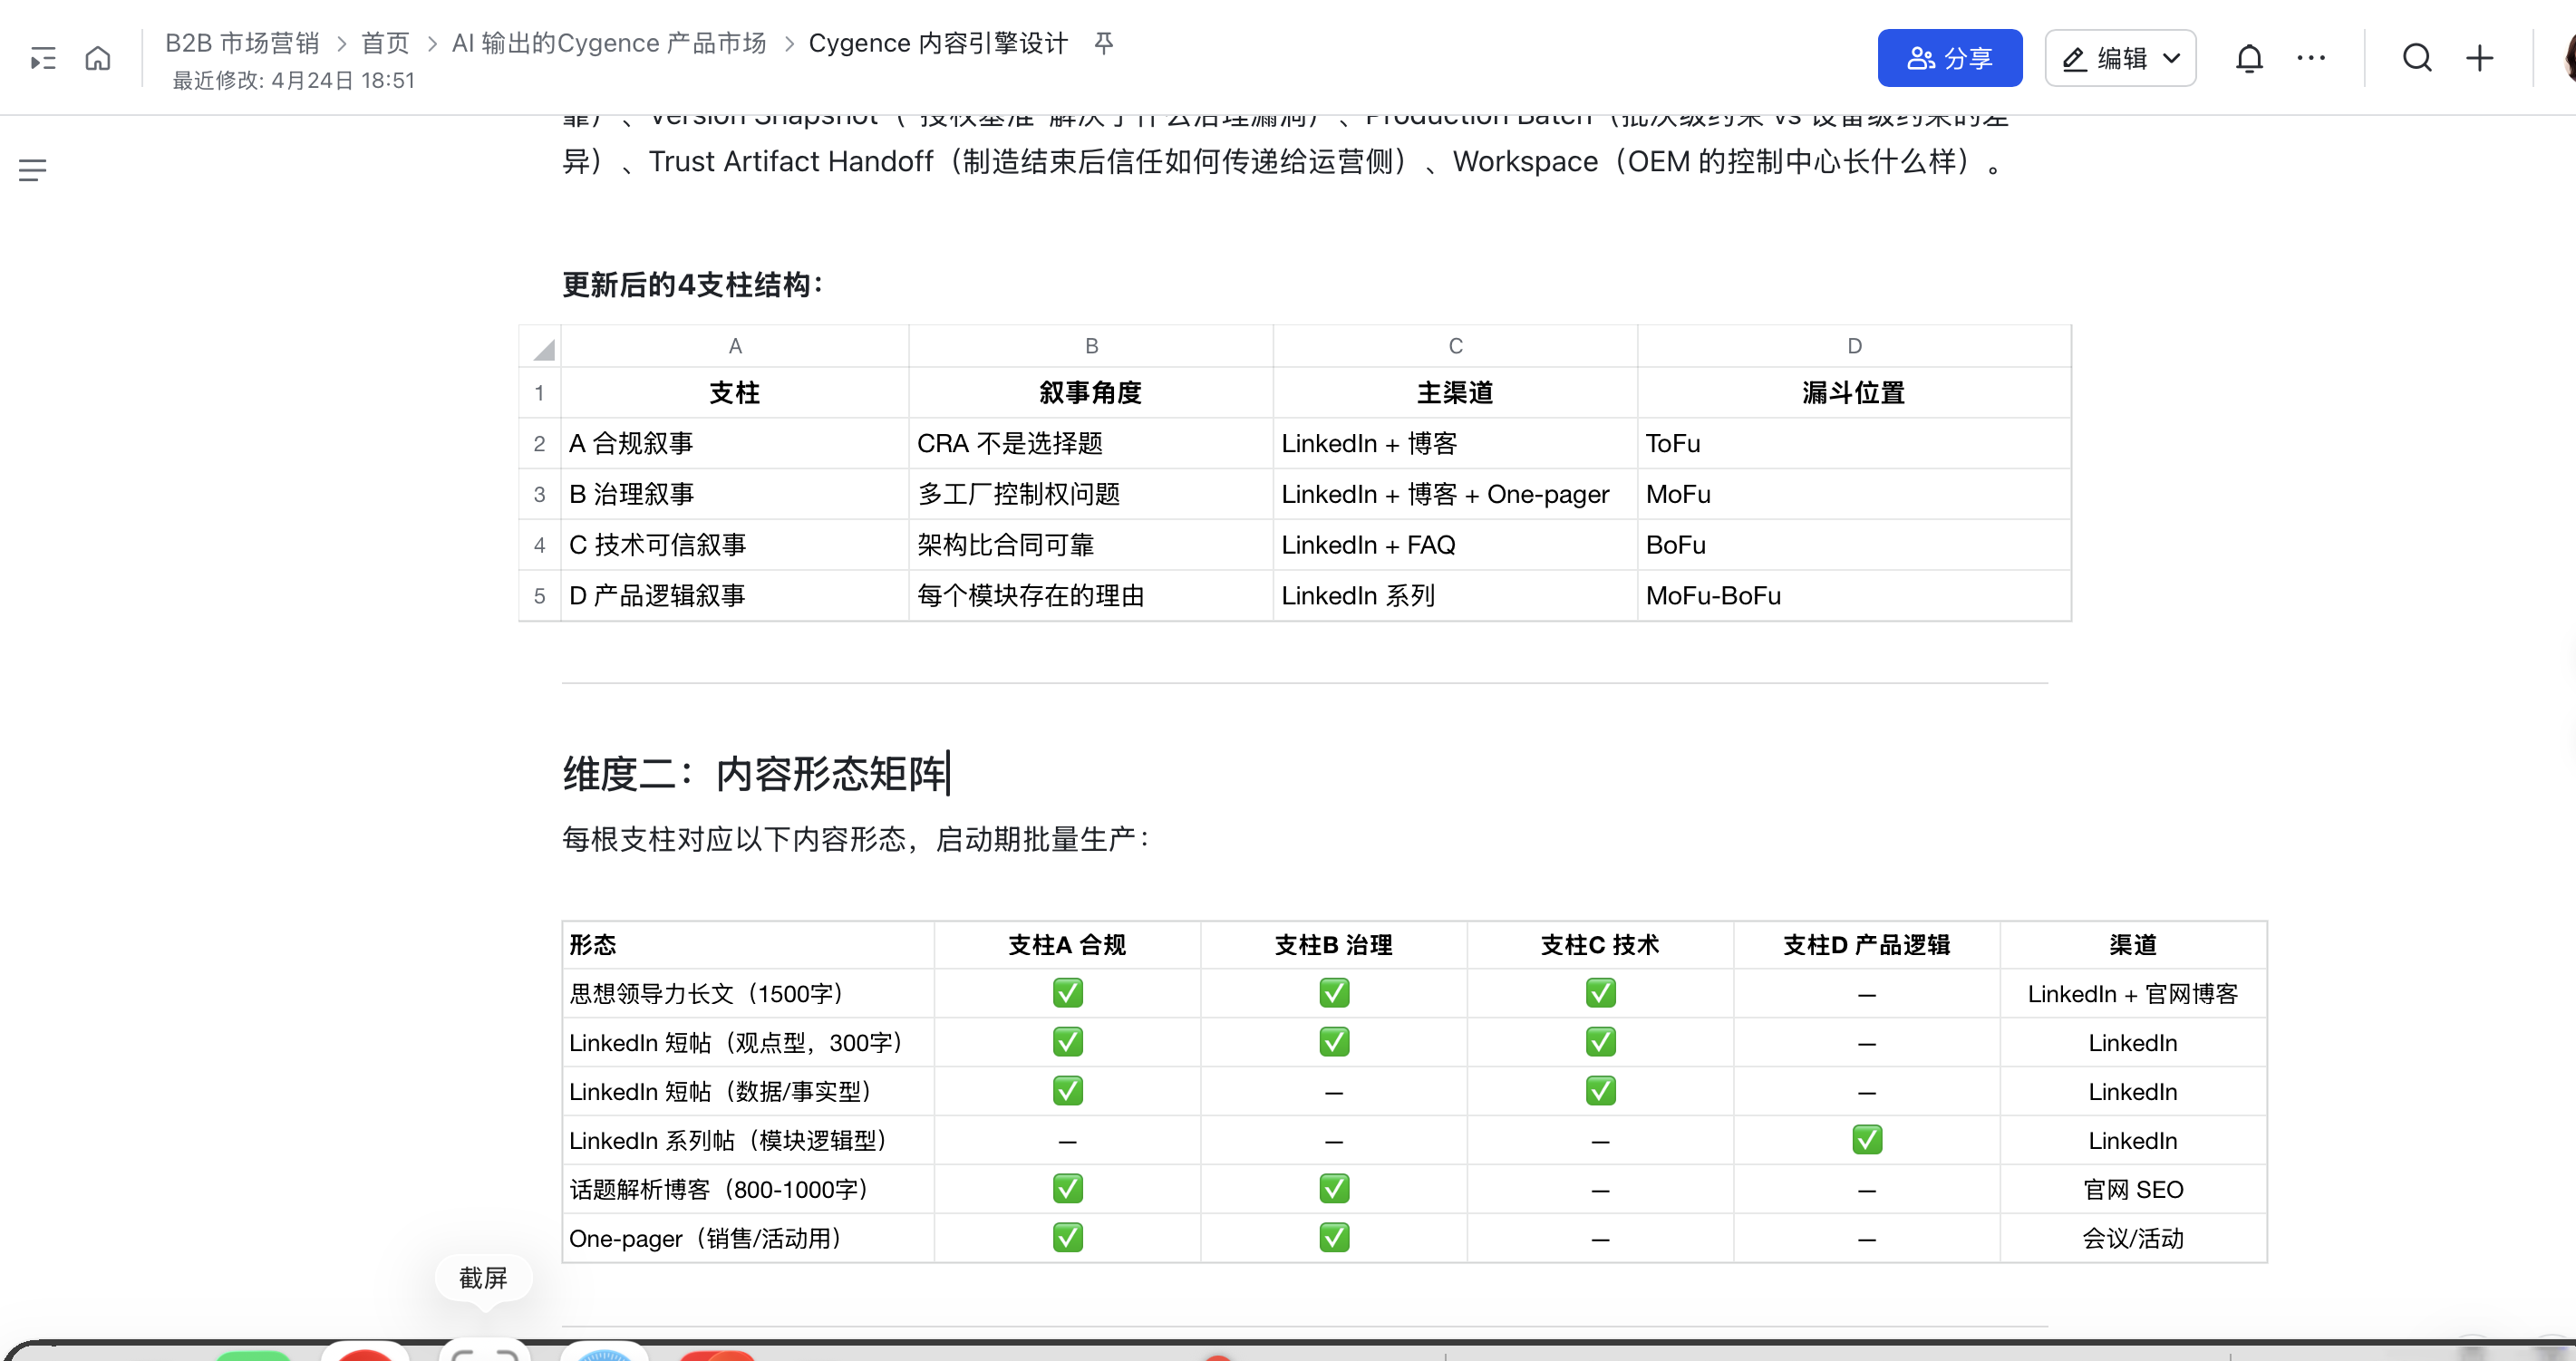This screenshot has width=2576, height=1361.
Task: Click cell 'C 技术可信叙事'
Action: [x=735, y=545]
